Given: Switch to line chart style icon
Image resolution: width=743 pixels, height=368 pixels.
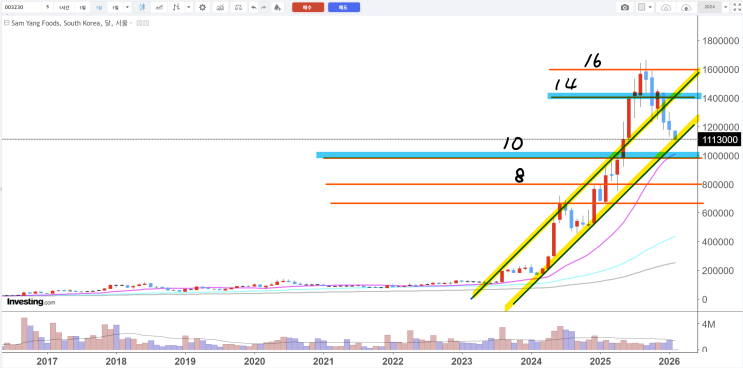Looking at the screenshot, I should (x=159, y=7).
